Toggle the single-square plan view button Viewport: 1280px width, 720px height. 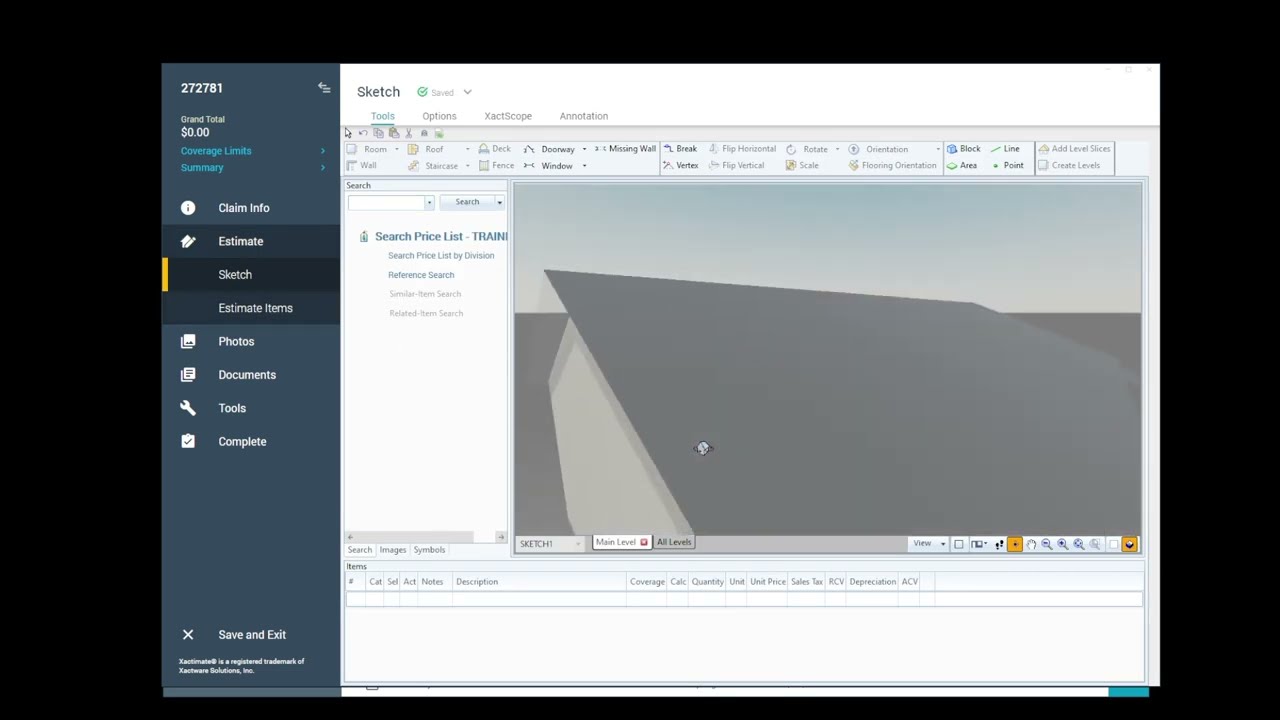pos(959,544)
